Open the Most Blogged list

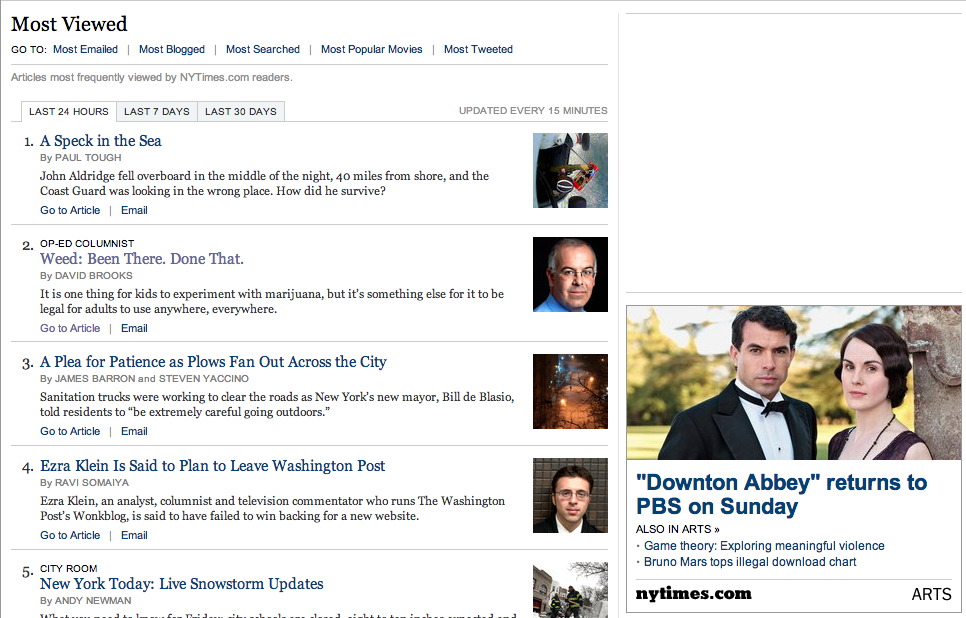[172, 49]
